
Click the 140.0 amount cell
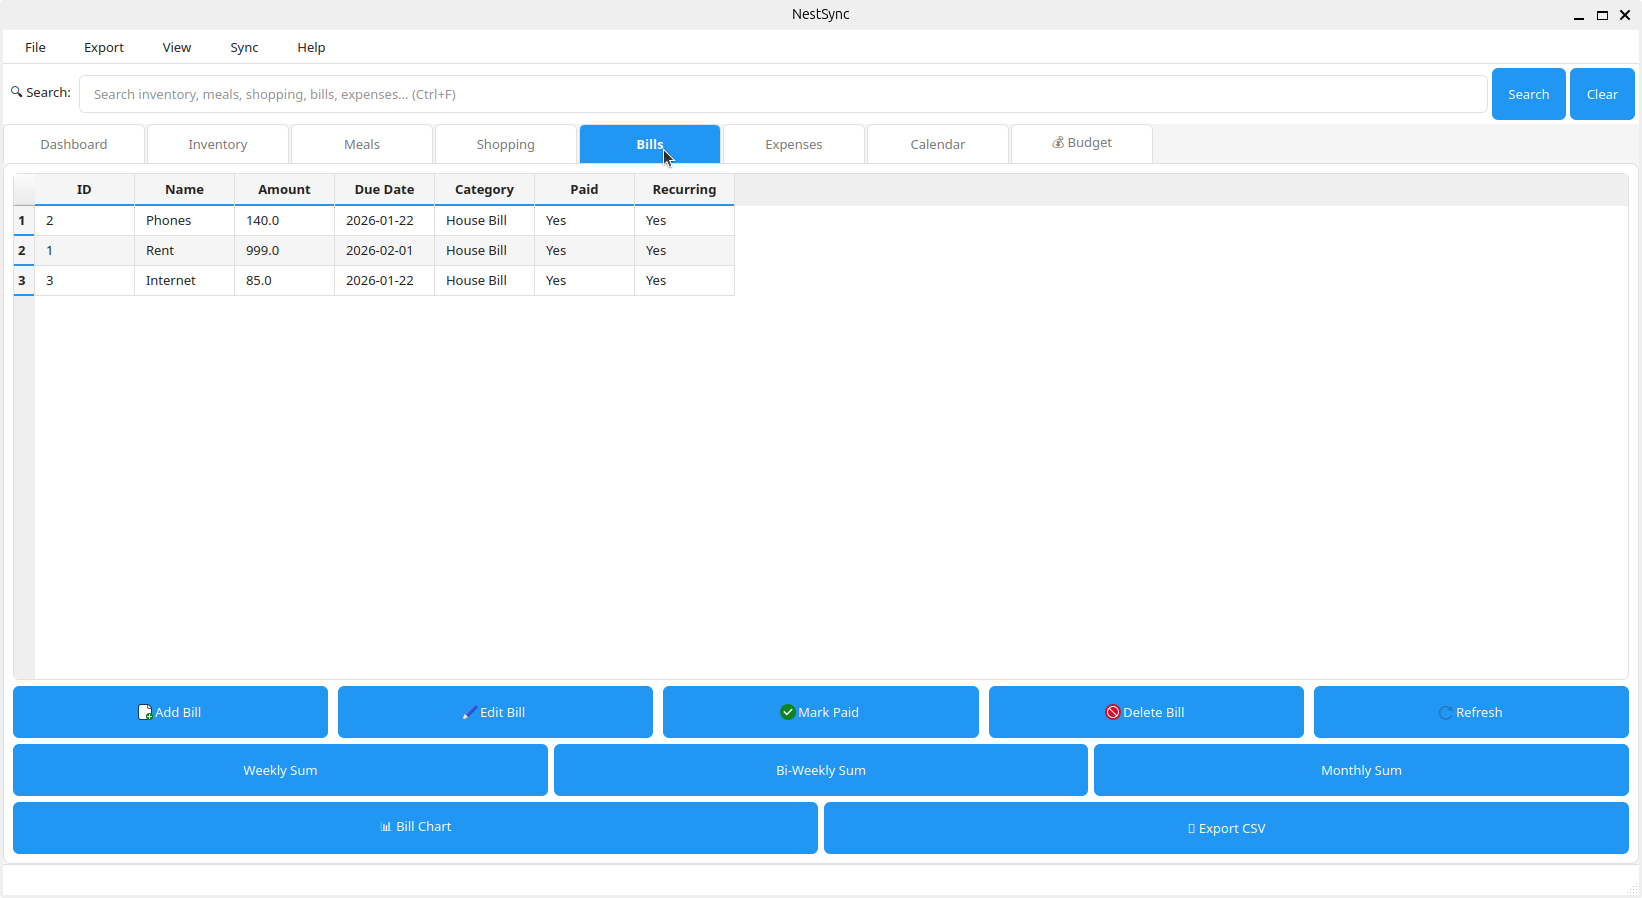coord(284,220)
